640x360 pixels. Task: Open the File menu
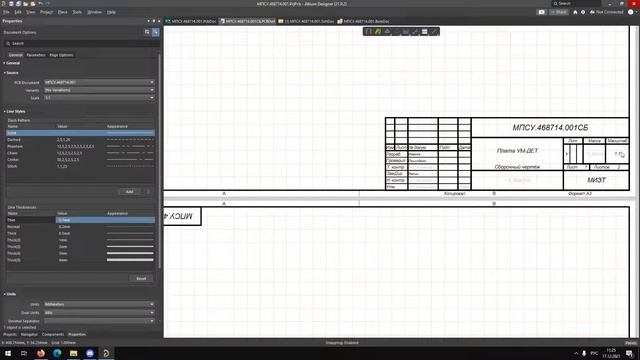6,12
